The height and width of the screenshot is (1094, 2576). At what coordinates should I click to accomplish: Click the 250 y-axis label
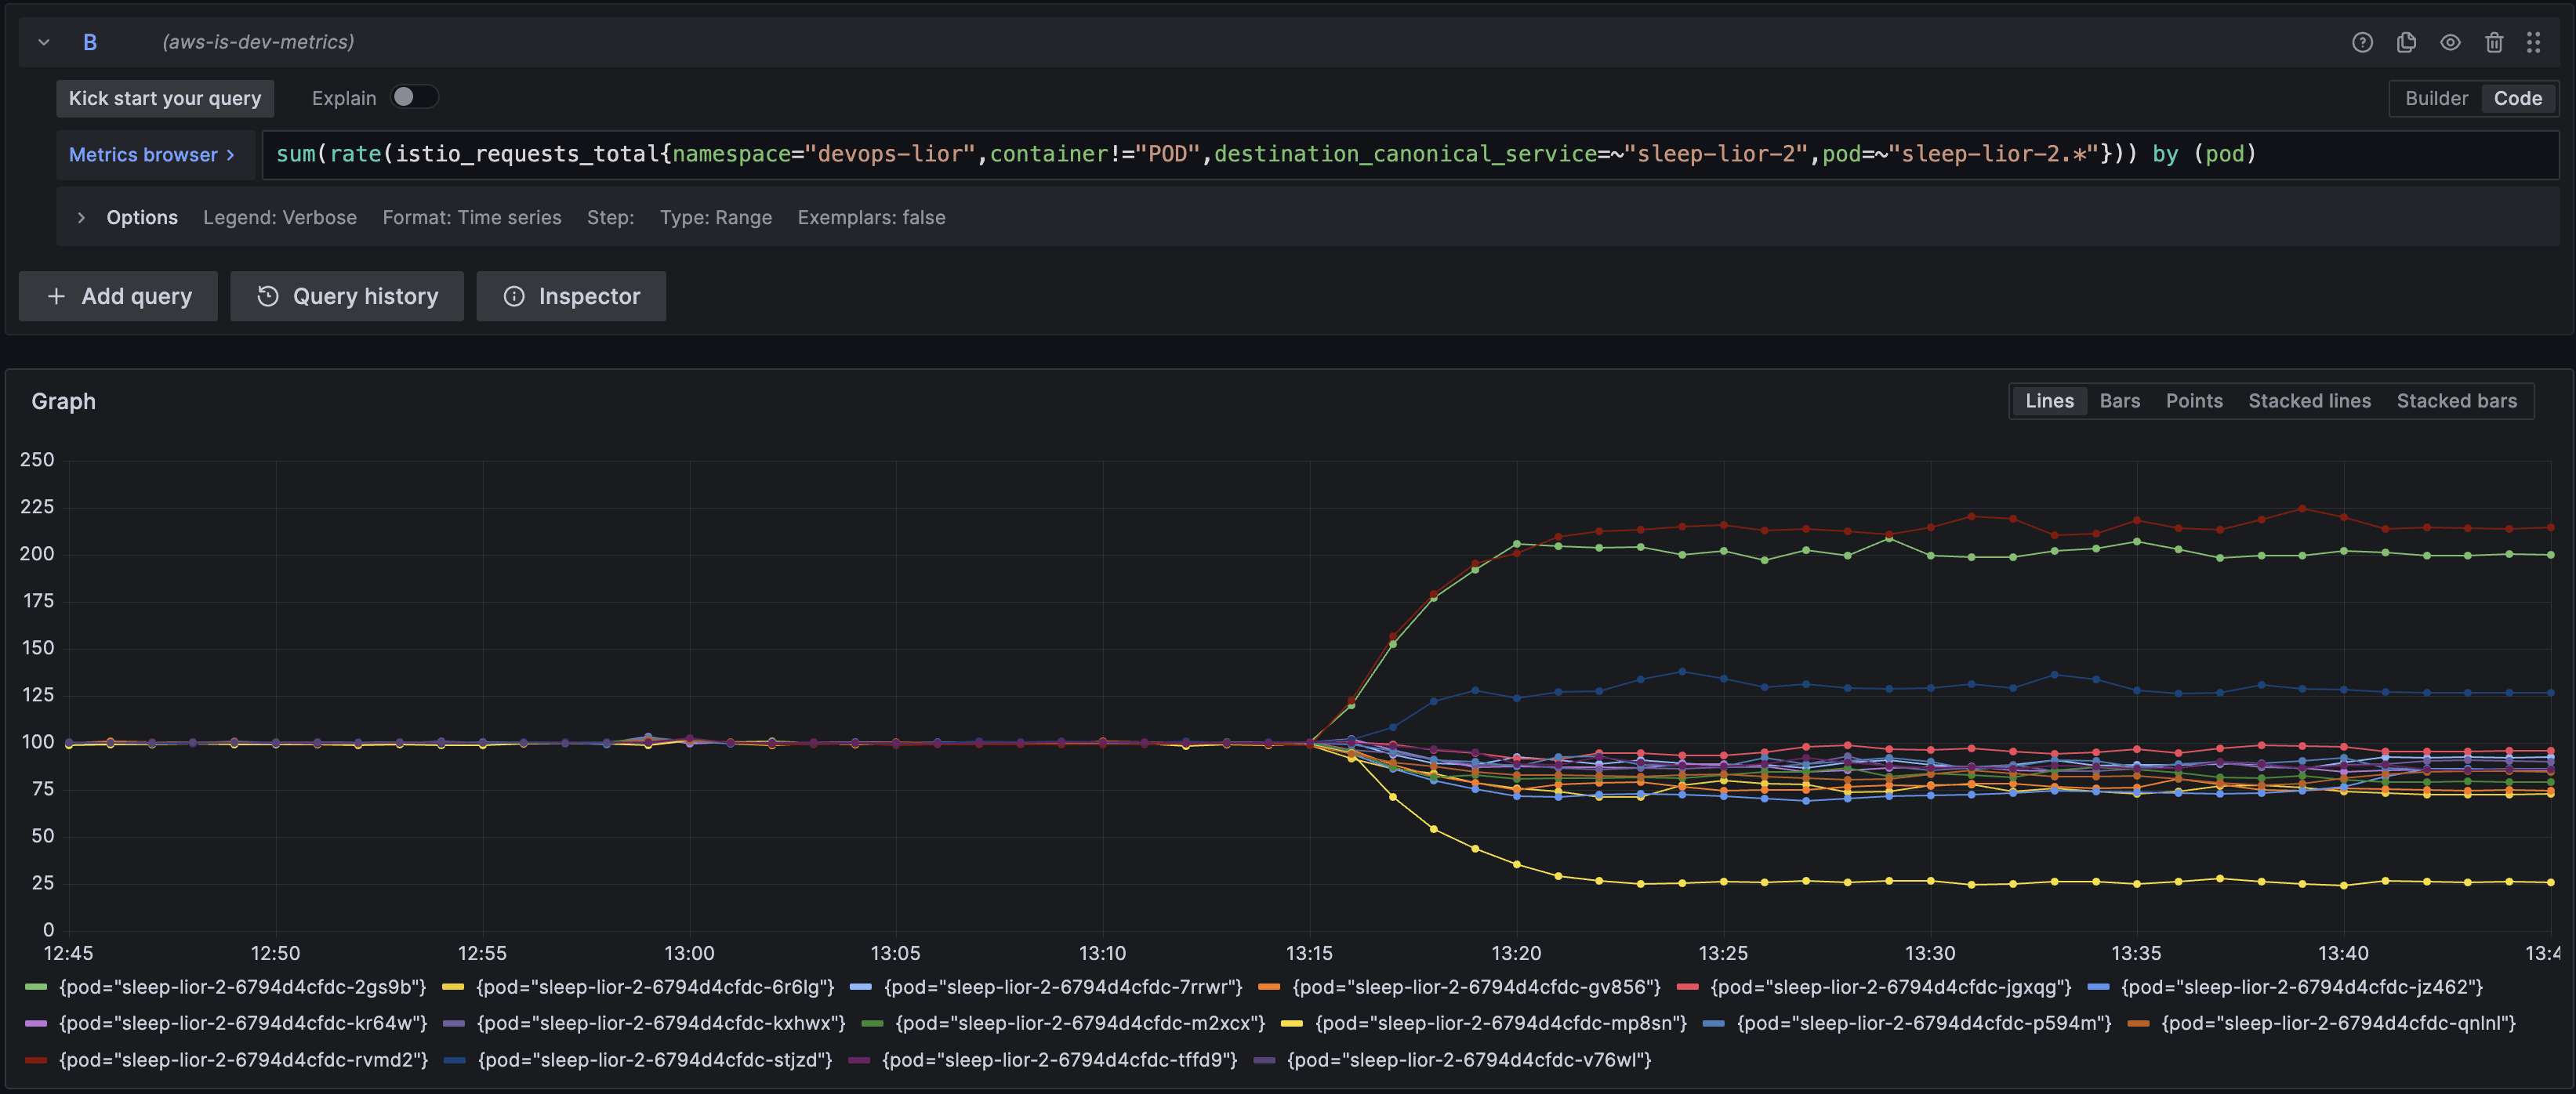click(x=37, y=460)
